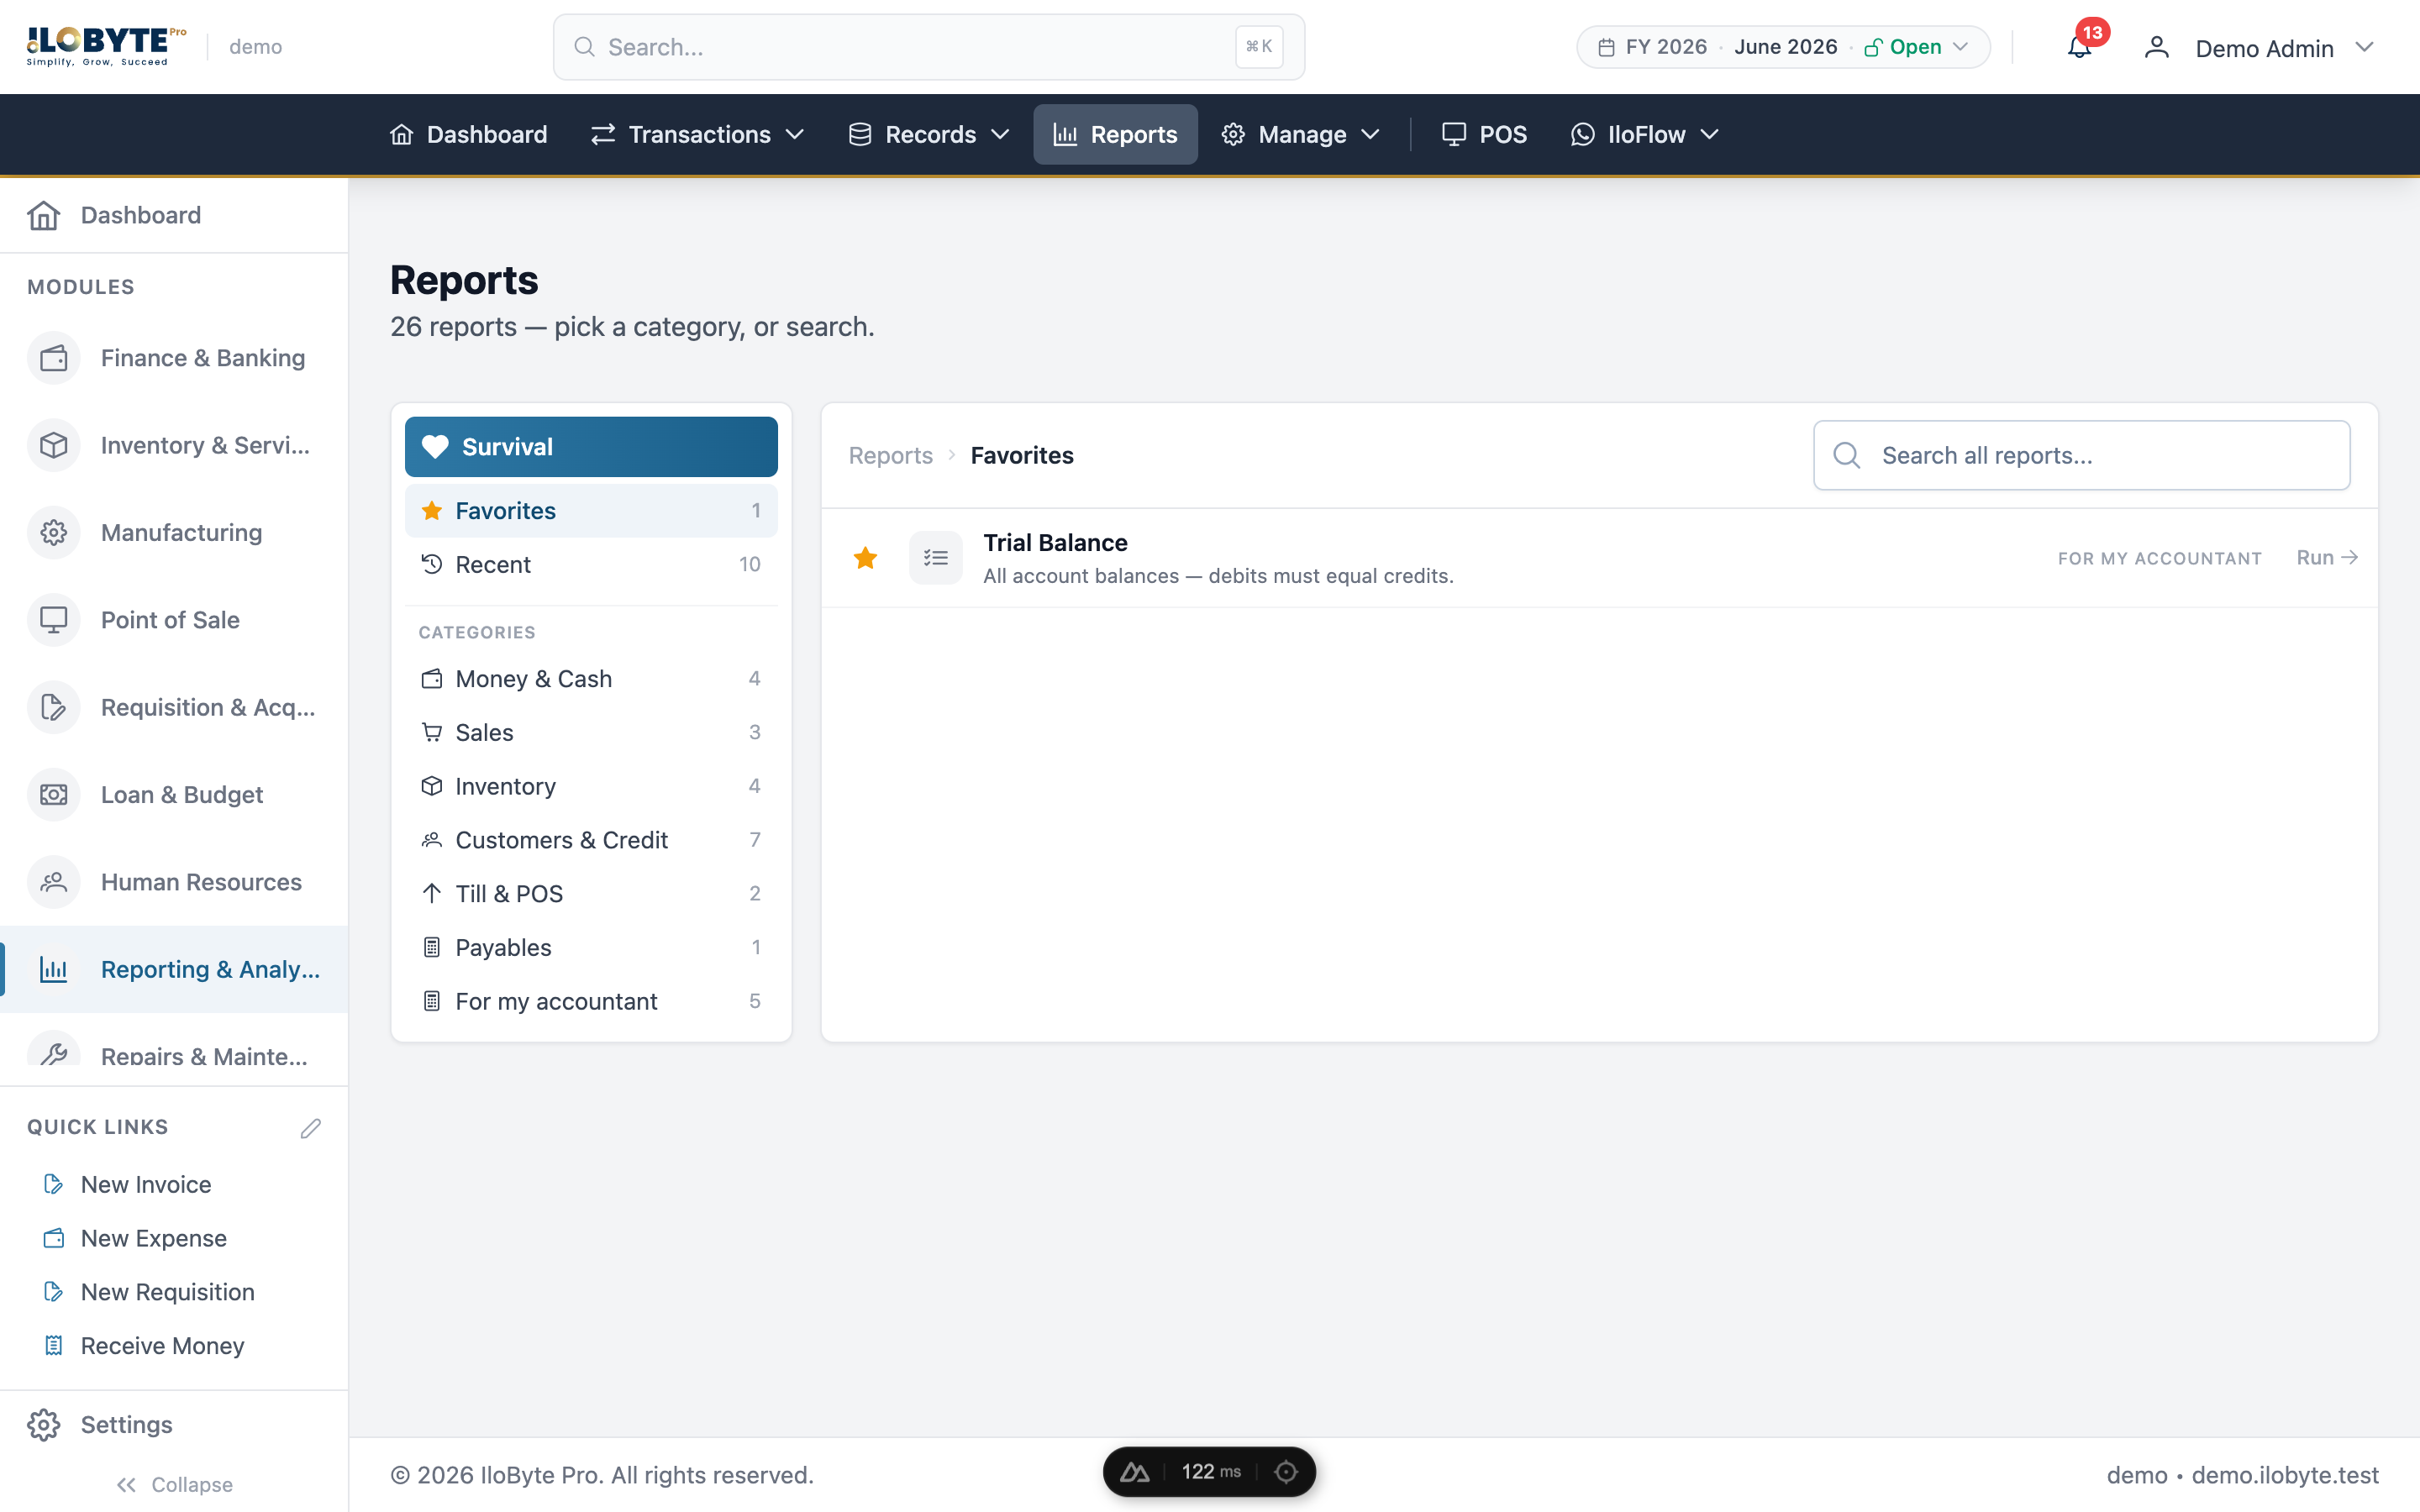Open Customers & Credit category
Image resolution: width=2420 pixels, height=1512 pixels.
click(591, 840)
